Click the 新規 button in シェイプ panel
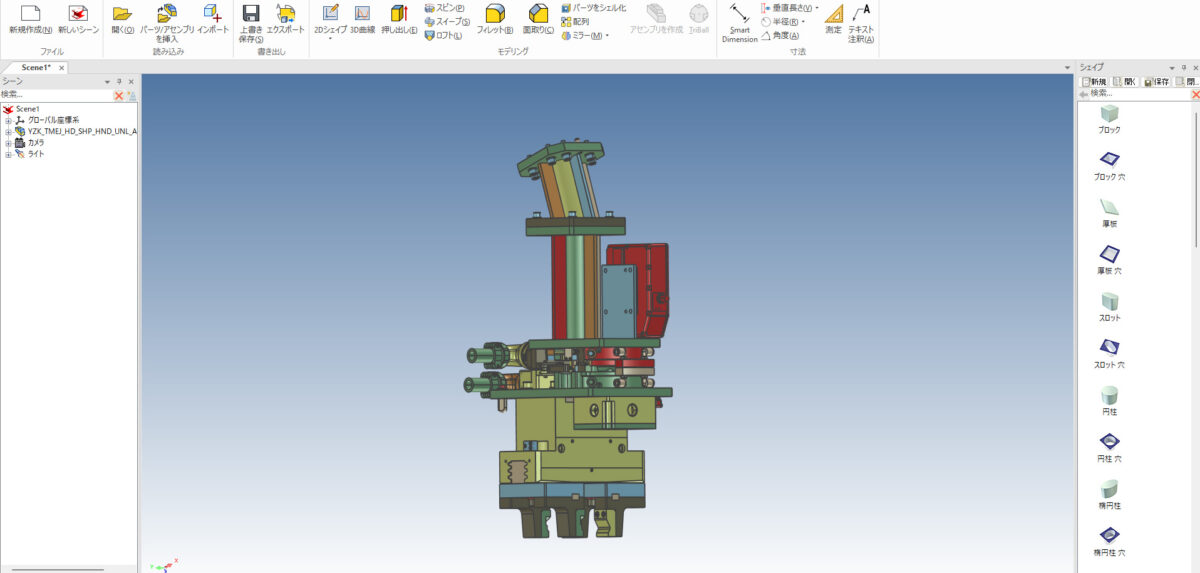 pyautogui.click(x=1093, y=82)
